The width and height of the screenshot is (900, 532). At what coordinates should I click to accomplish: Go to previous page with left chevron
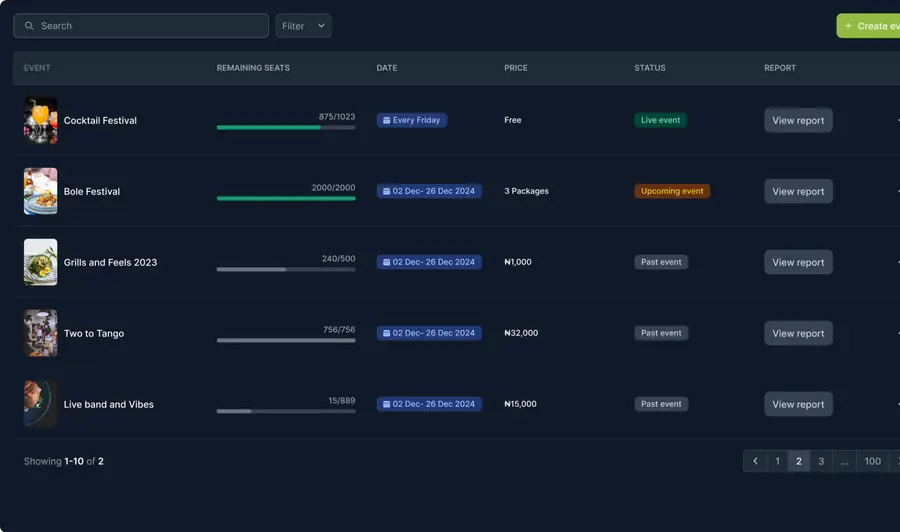pyautogui.click(x=755, y=461)
